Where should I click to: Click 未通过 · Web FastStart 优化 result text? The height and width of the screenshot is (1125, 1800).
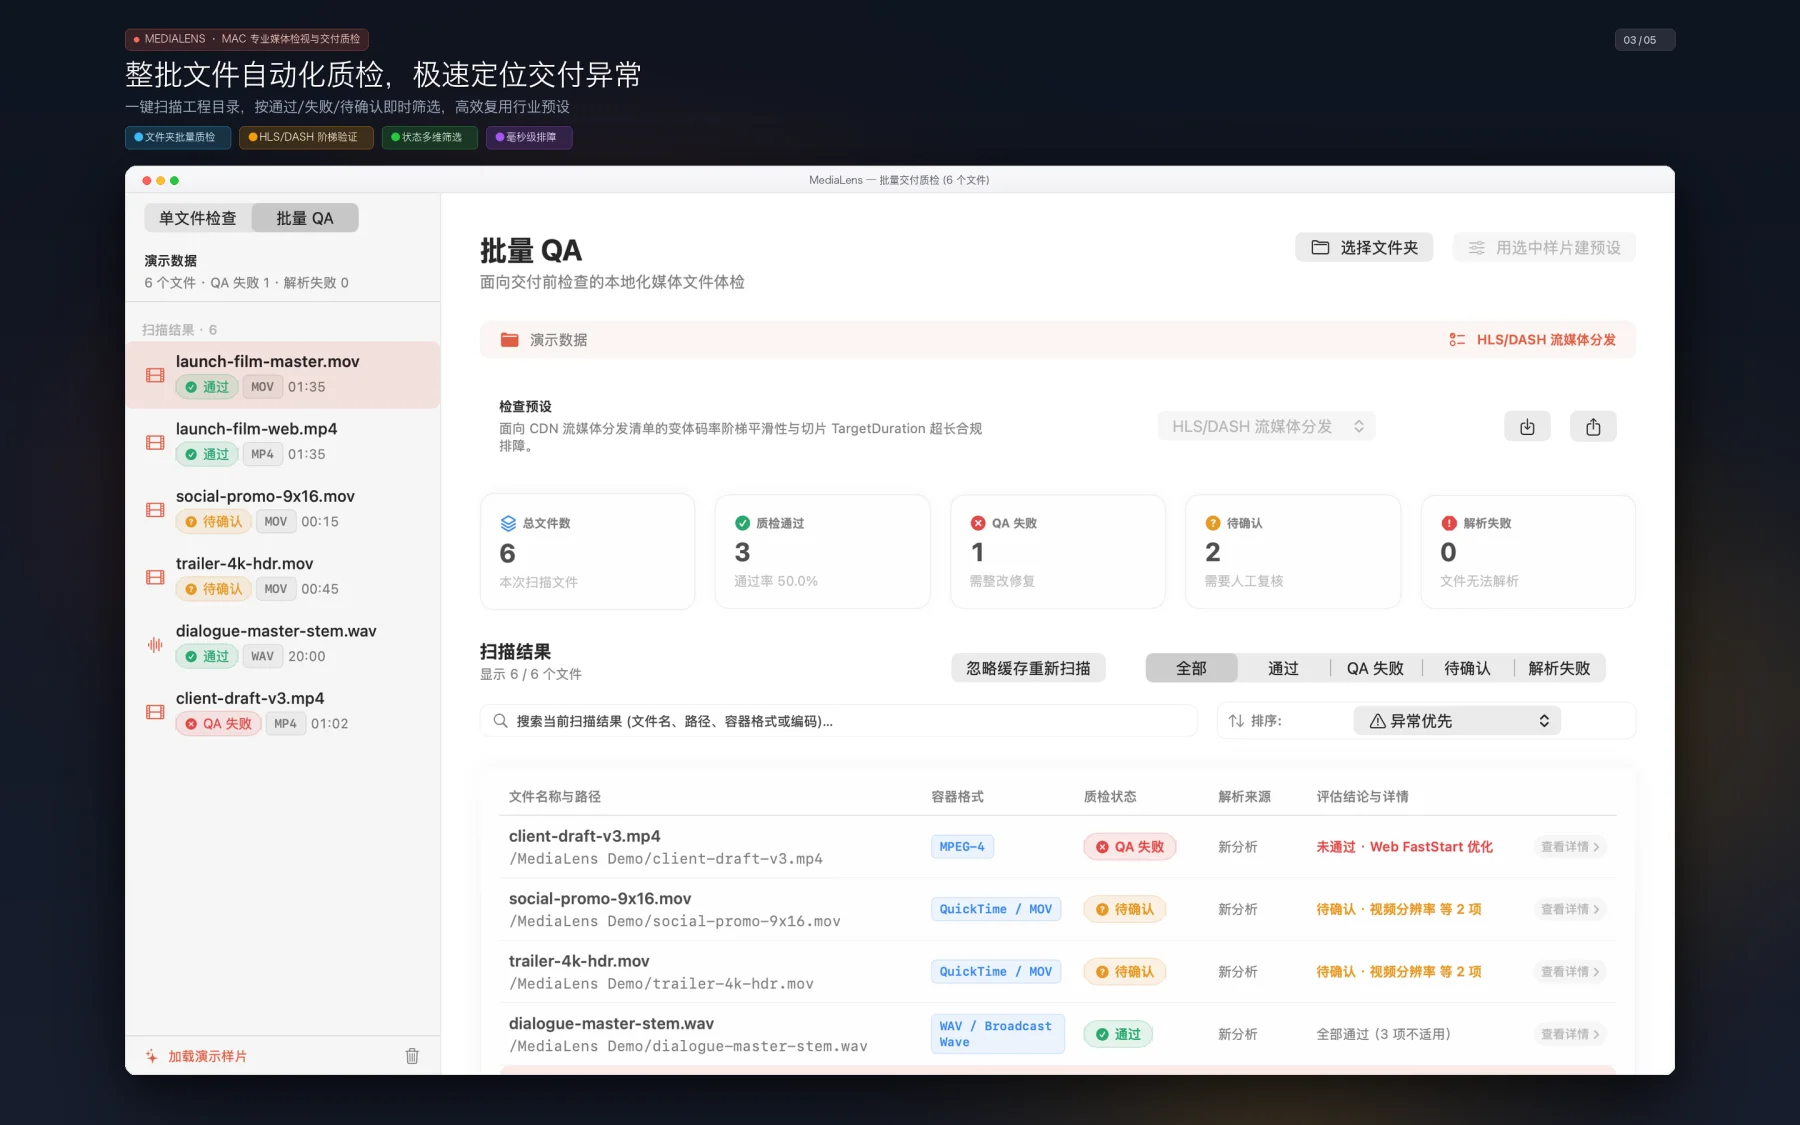pyautogui.click(x=1404, y=847)
